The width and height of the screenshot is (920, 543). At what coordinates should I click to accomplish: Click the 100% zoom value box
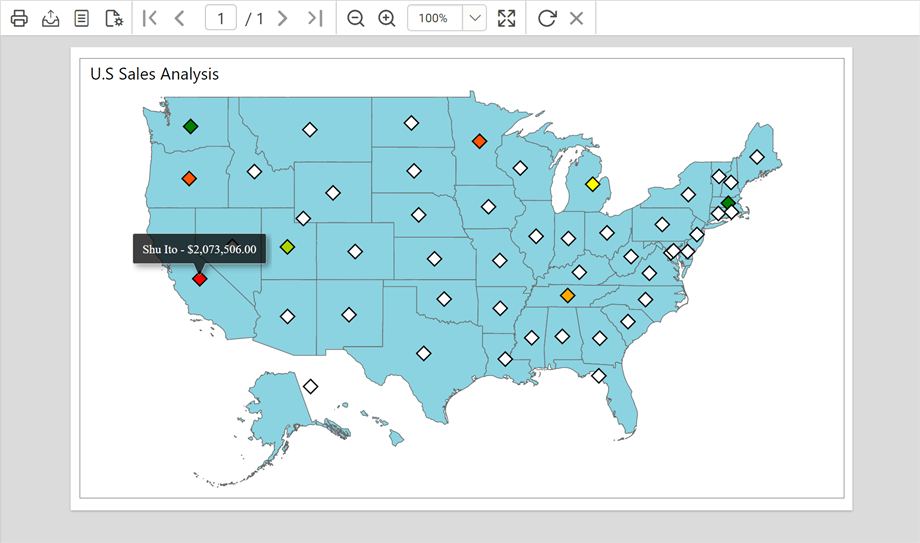tap(435, 18)
